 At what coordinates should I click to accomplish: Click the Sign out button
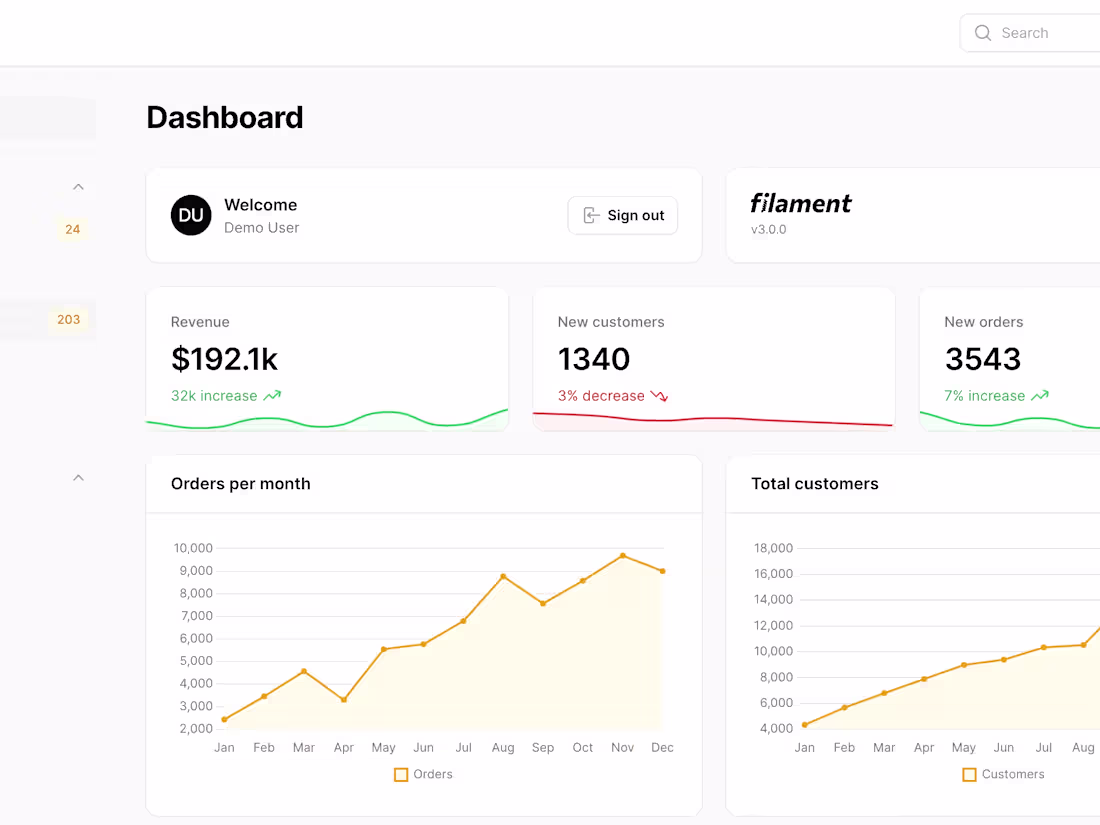click(622, 215)
